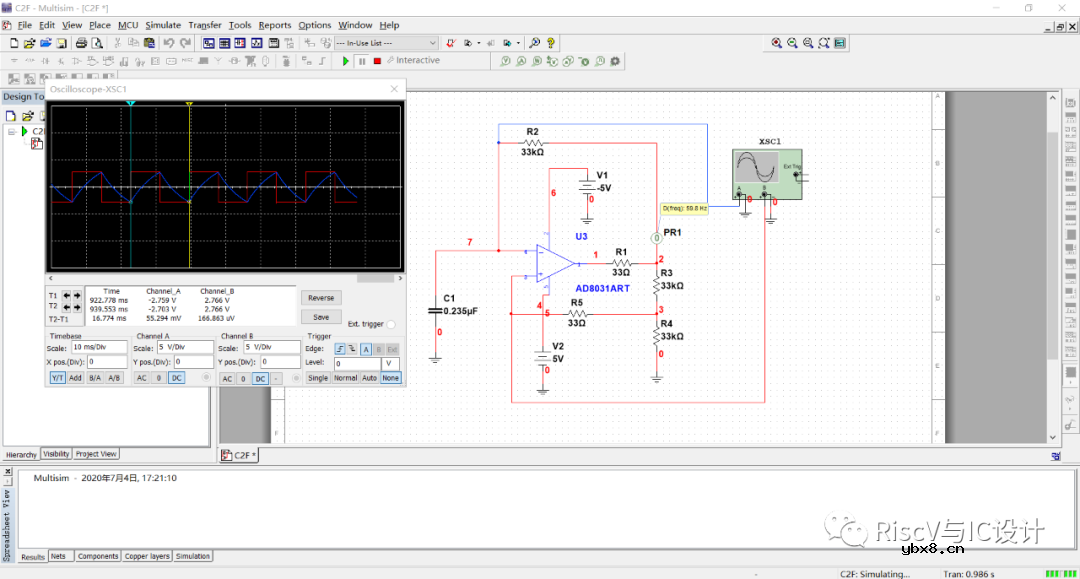This screenshot has width=1080, height=579.
Task: Enable the B/A display mode
Action: click(95, 378)
